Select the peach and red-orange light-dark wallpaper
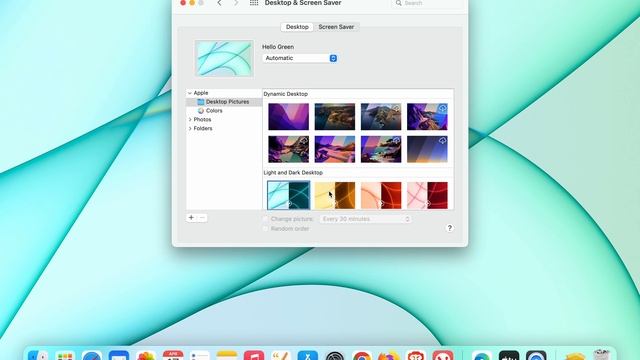This screenshot has height=360, width=640. coord(381,196)
